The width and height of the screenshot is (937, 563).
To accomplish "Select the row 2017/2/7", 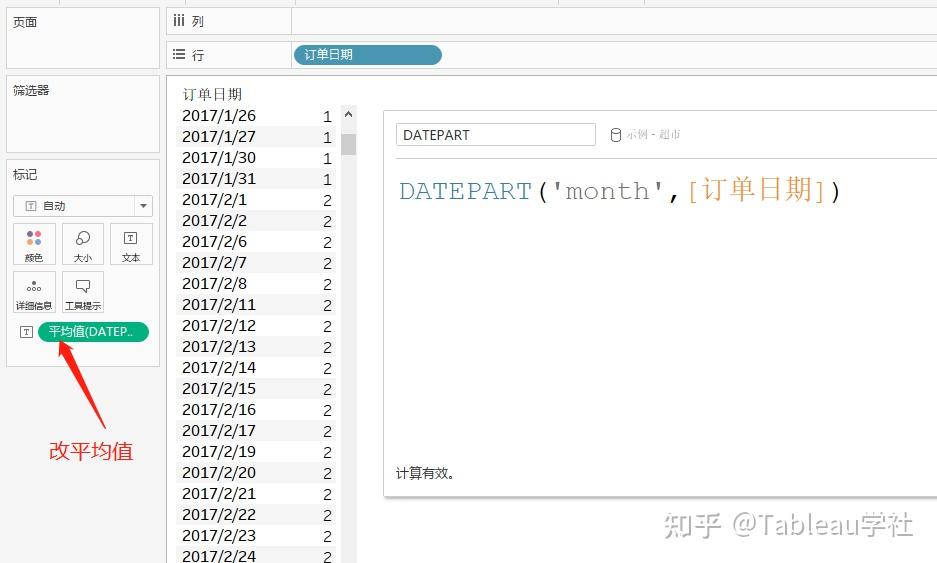I will click(x=256, y=262).
